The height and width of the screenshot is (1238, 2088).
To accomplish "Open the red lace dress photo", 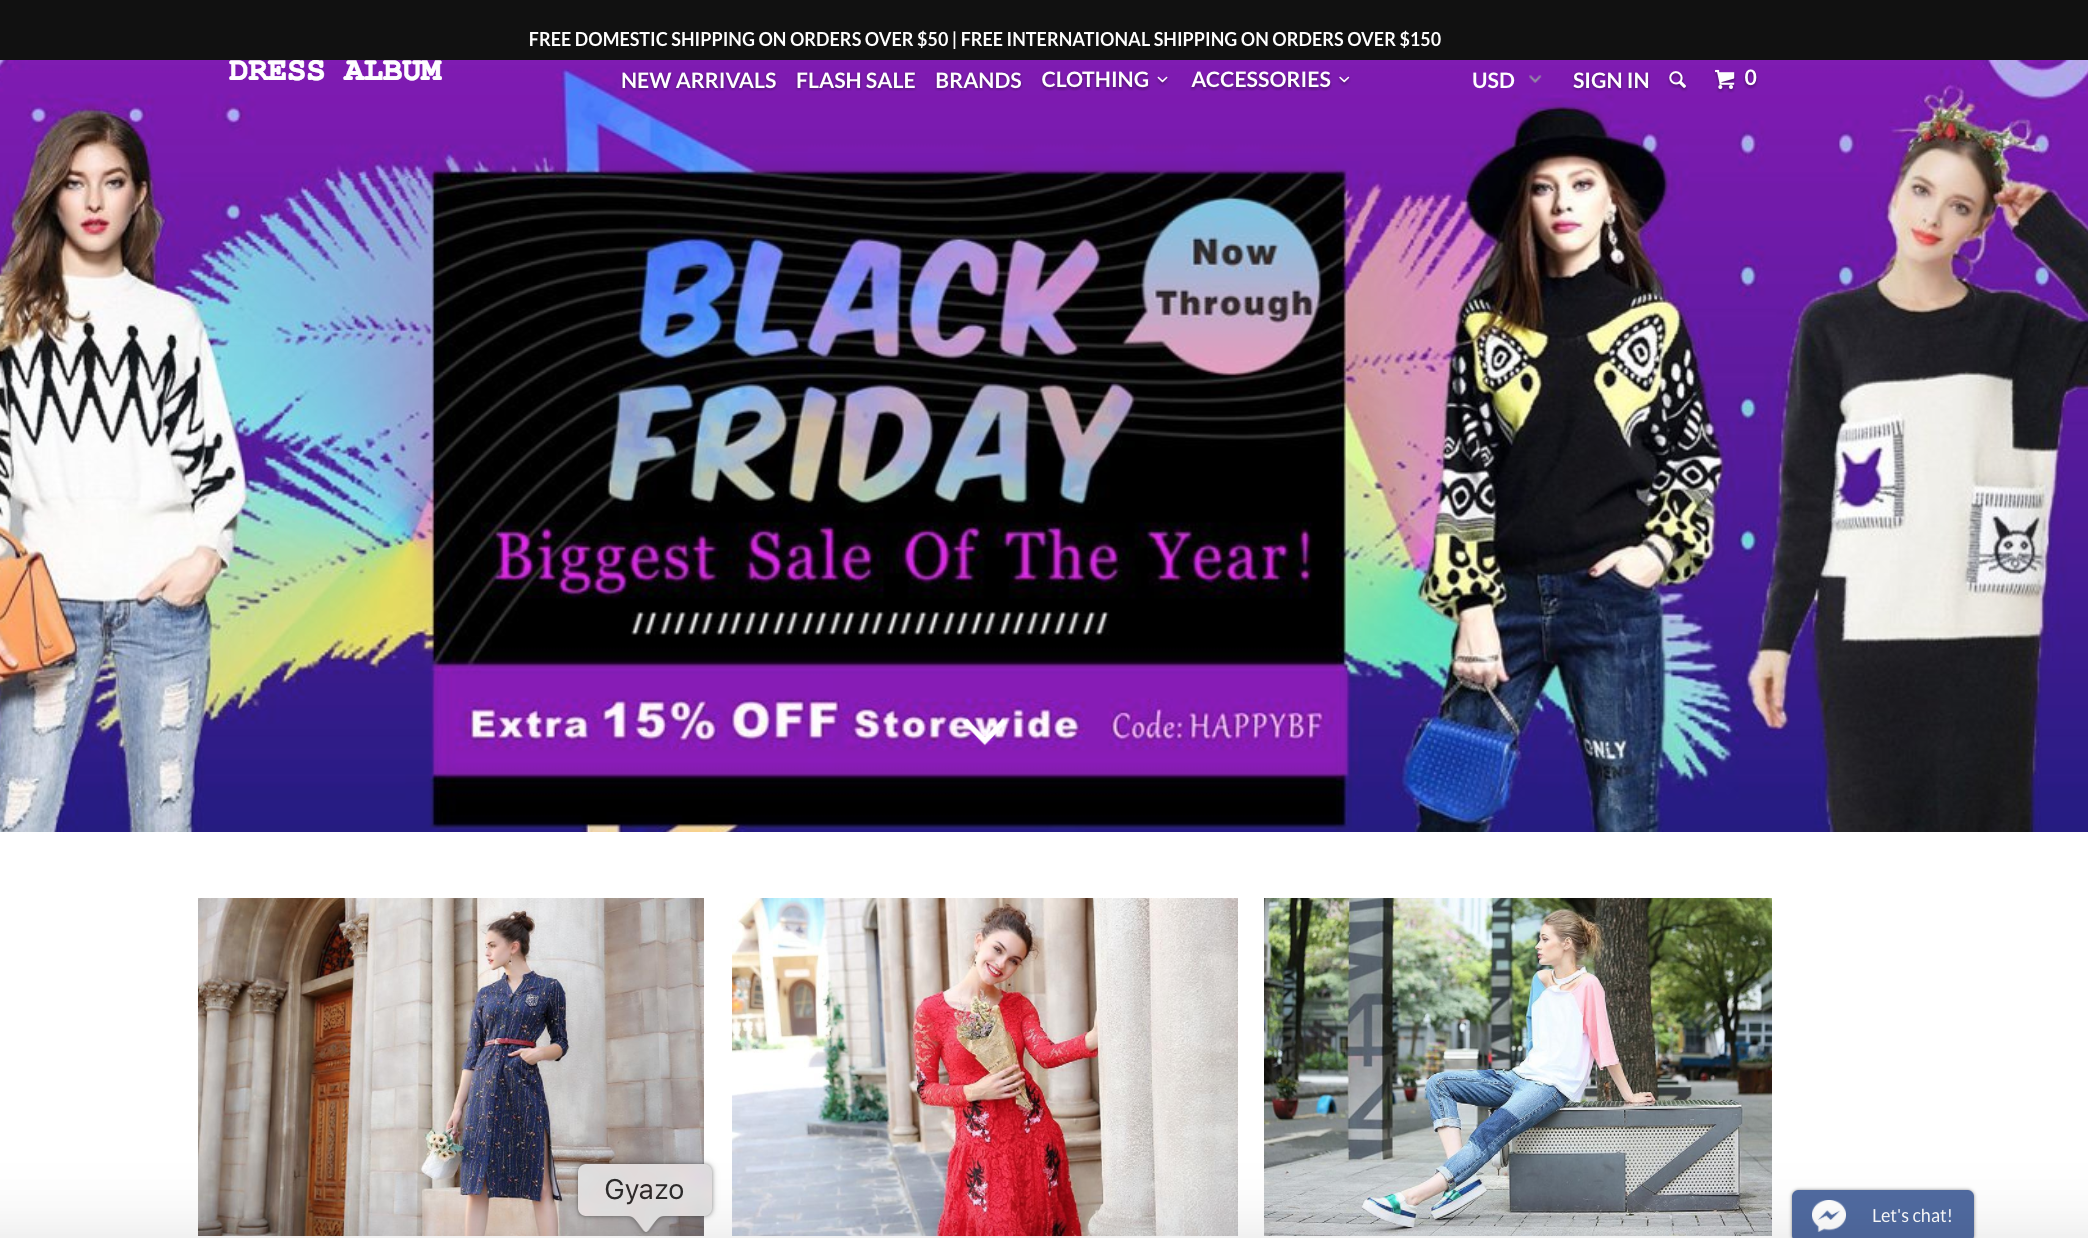I will click(985, 1066).
